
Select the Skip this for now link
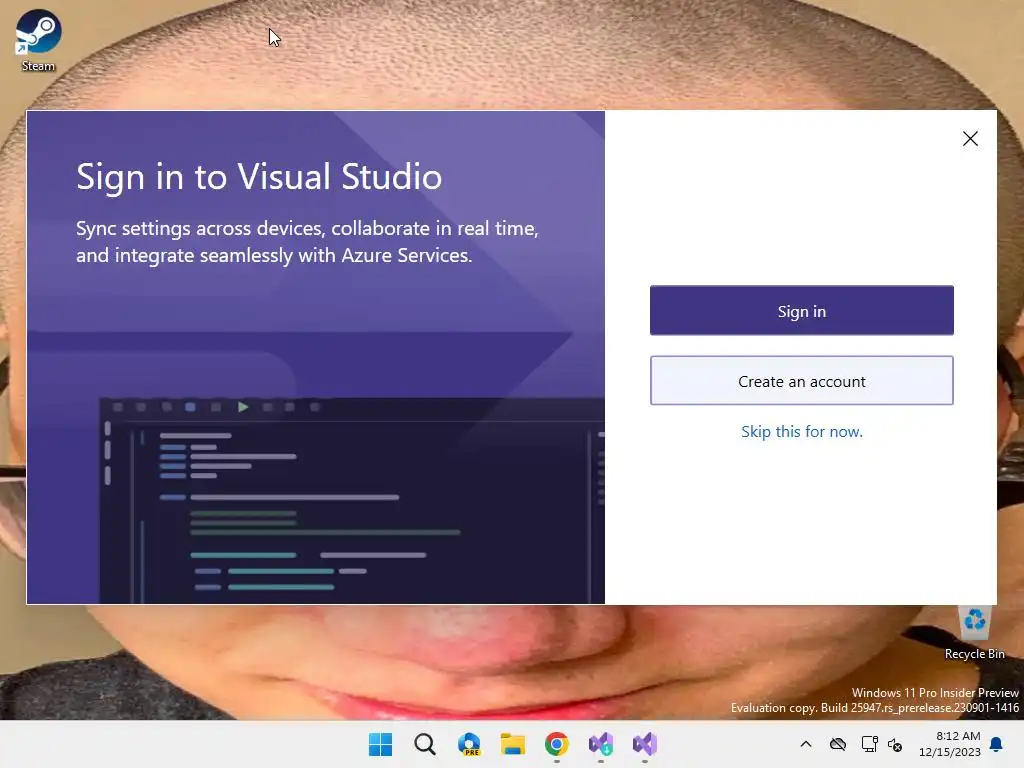click(801, 432)
